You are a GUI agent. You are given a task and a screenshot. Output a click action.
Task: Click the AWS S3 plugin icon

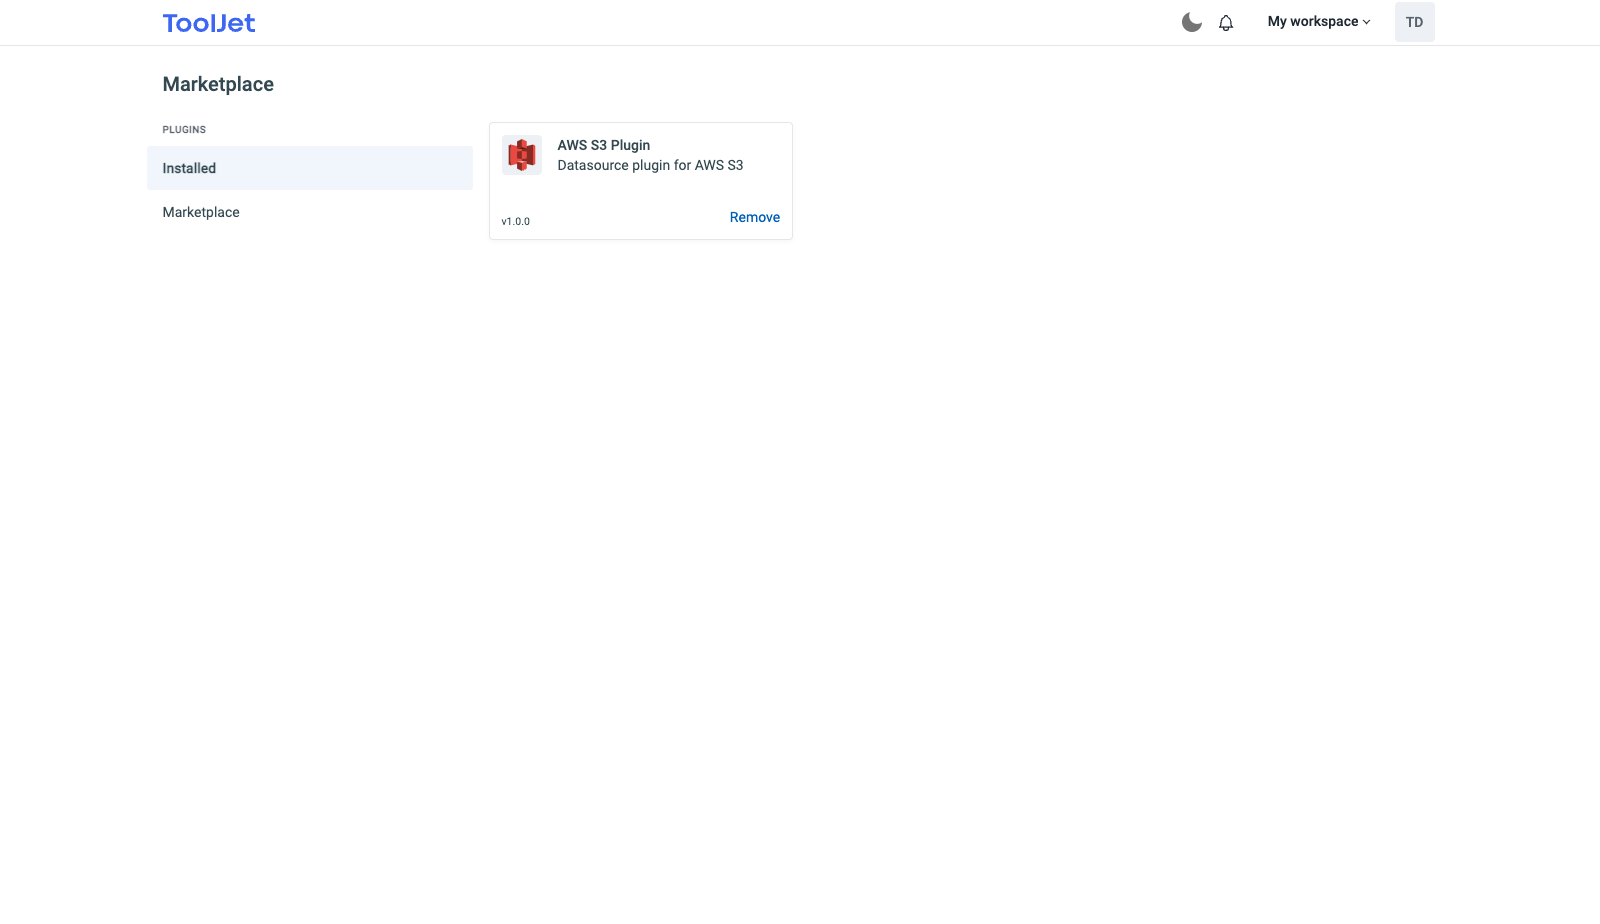coord(521,155)
